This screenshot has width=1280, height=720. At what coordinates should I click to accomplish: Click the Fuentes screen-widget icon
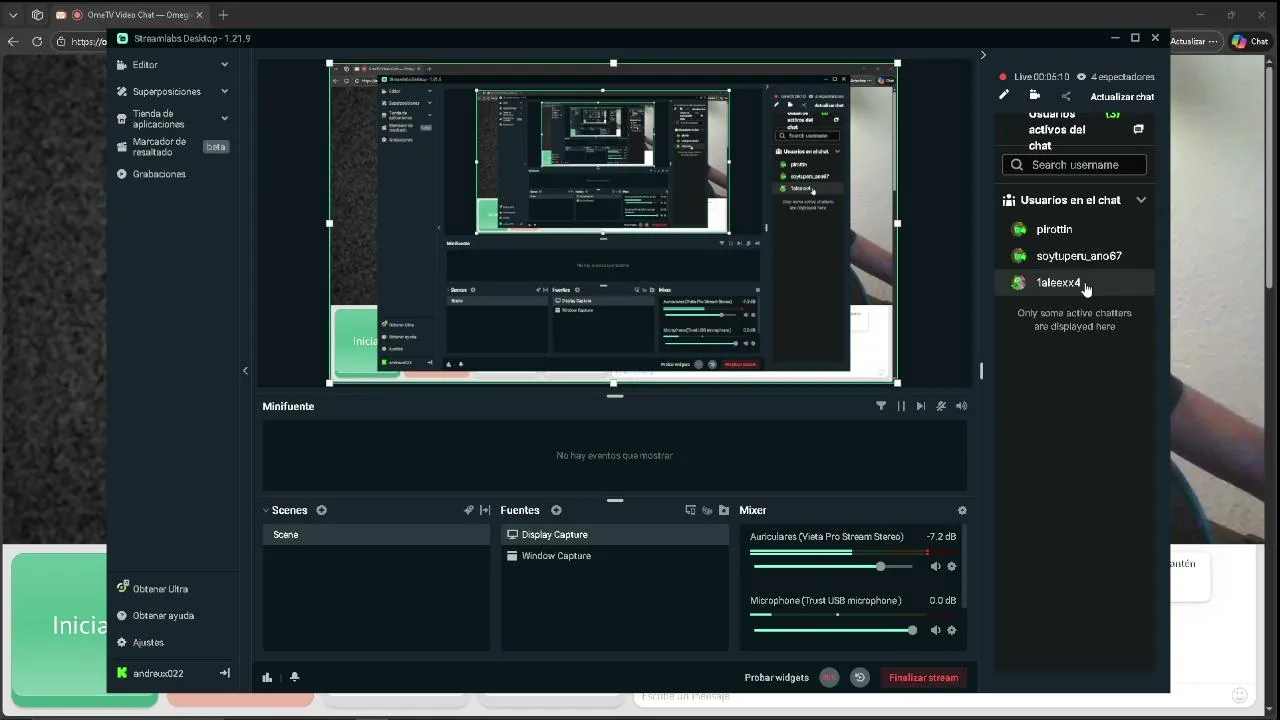pyautogui.click(x=690, y=510)
